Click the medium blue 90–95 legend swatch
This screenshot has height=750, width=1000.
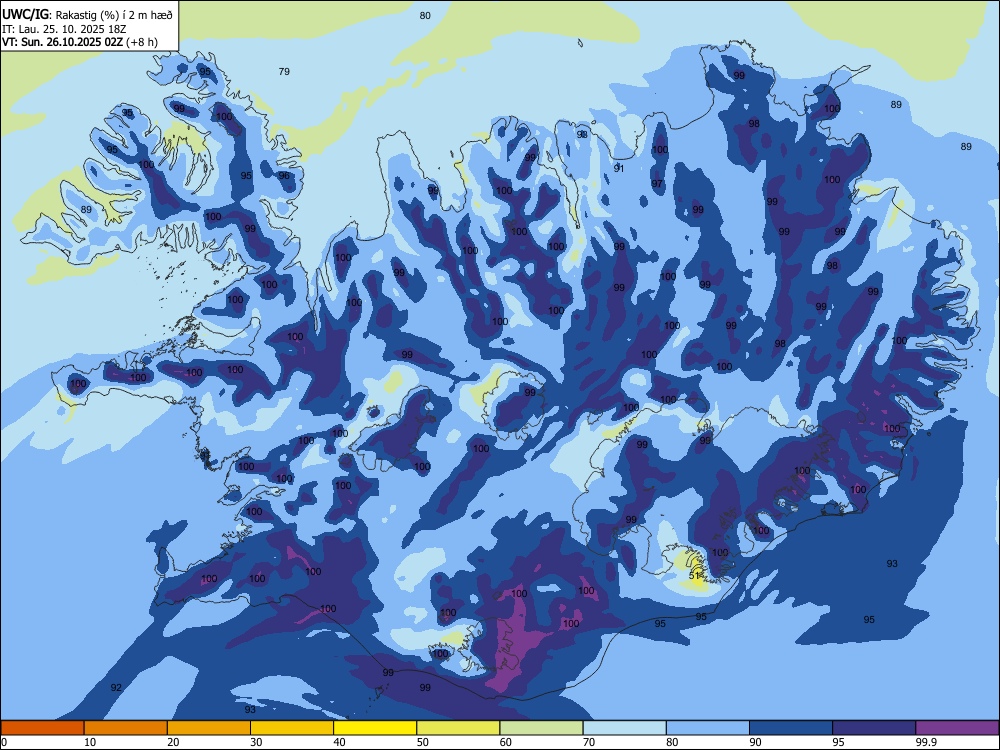(x=791, y=728)
